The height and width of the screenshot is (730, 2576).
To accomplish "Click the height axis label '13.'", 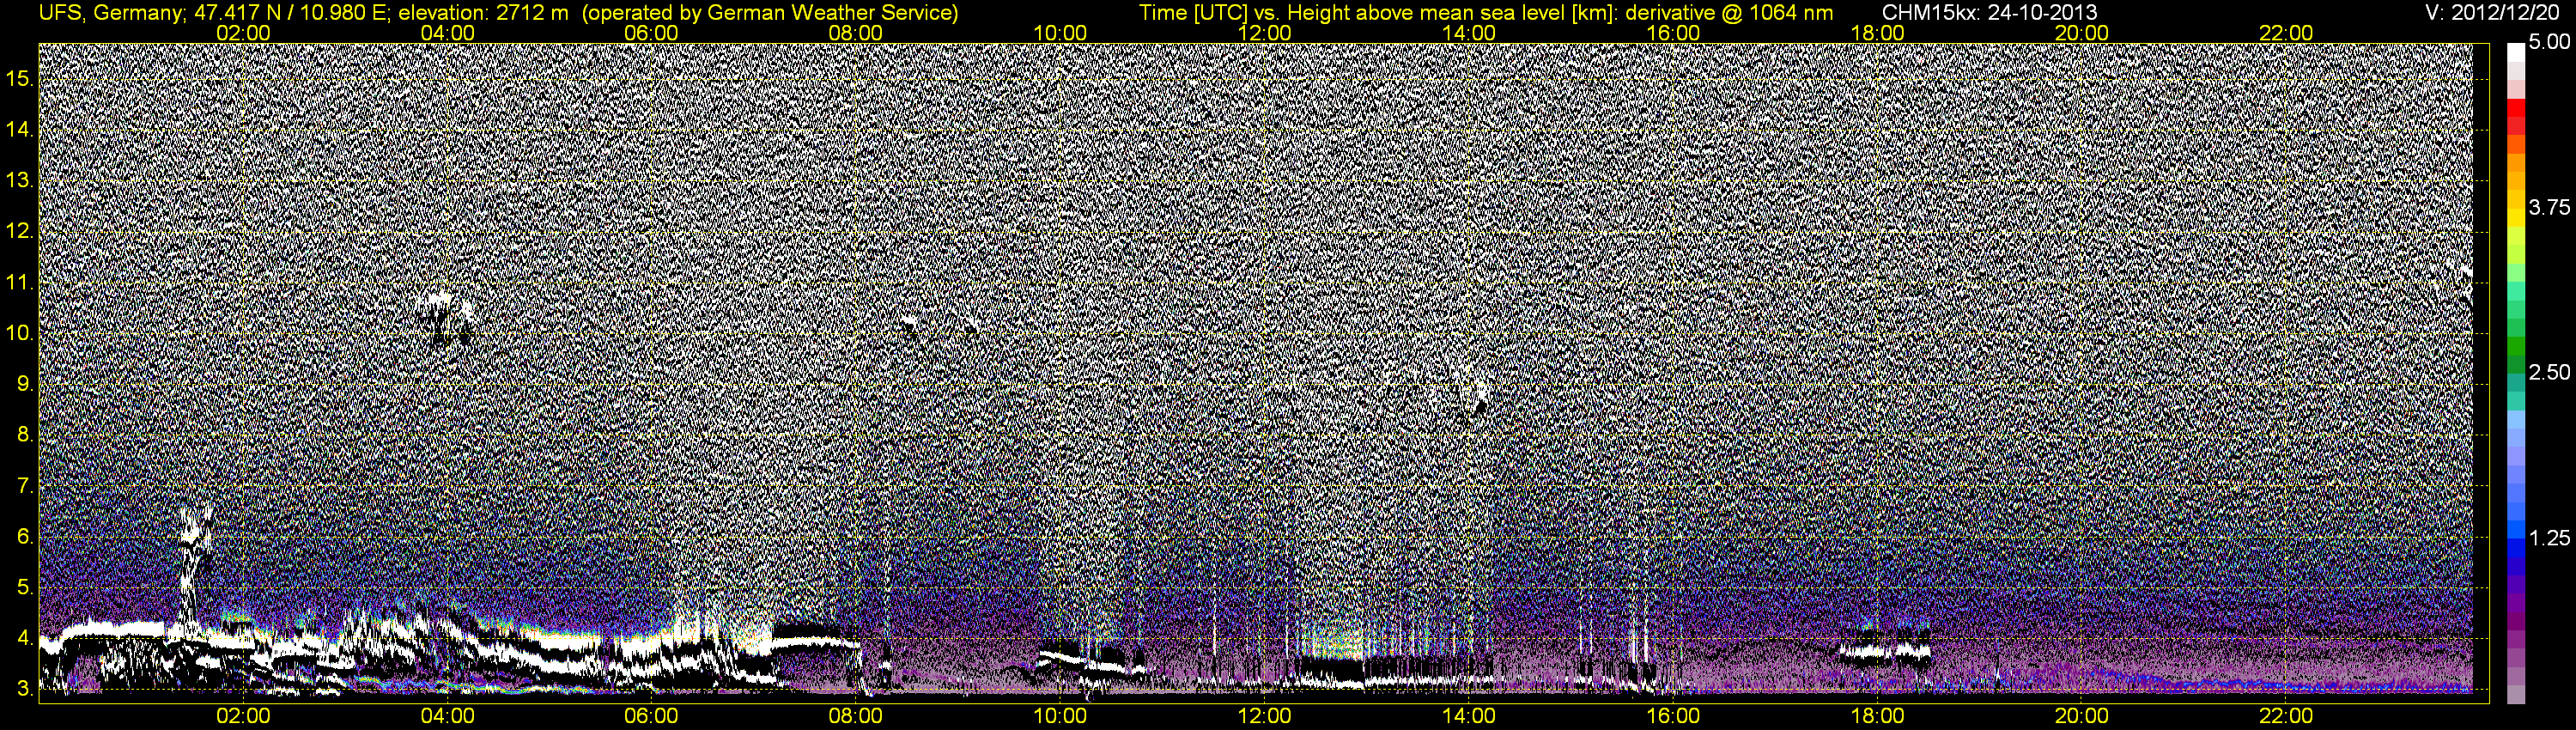I will click(x=20, y=181).
